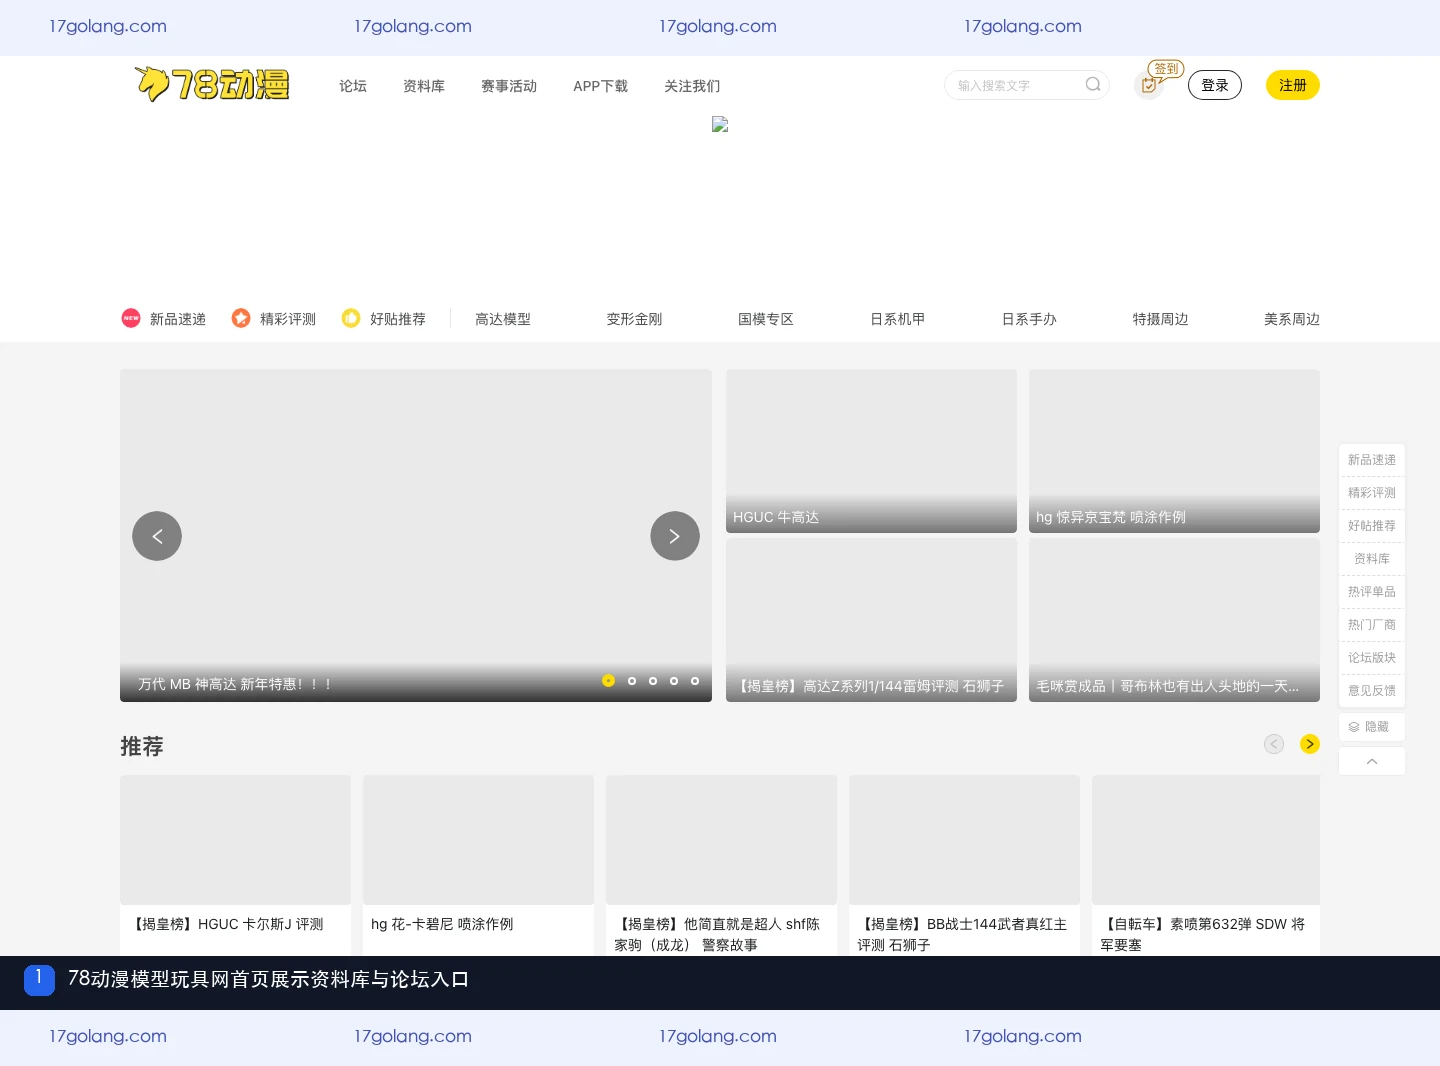Select the 美系周边 category tab
The height and width of the screenshot is (1066, 1440).
(1292, 319)
